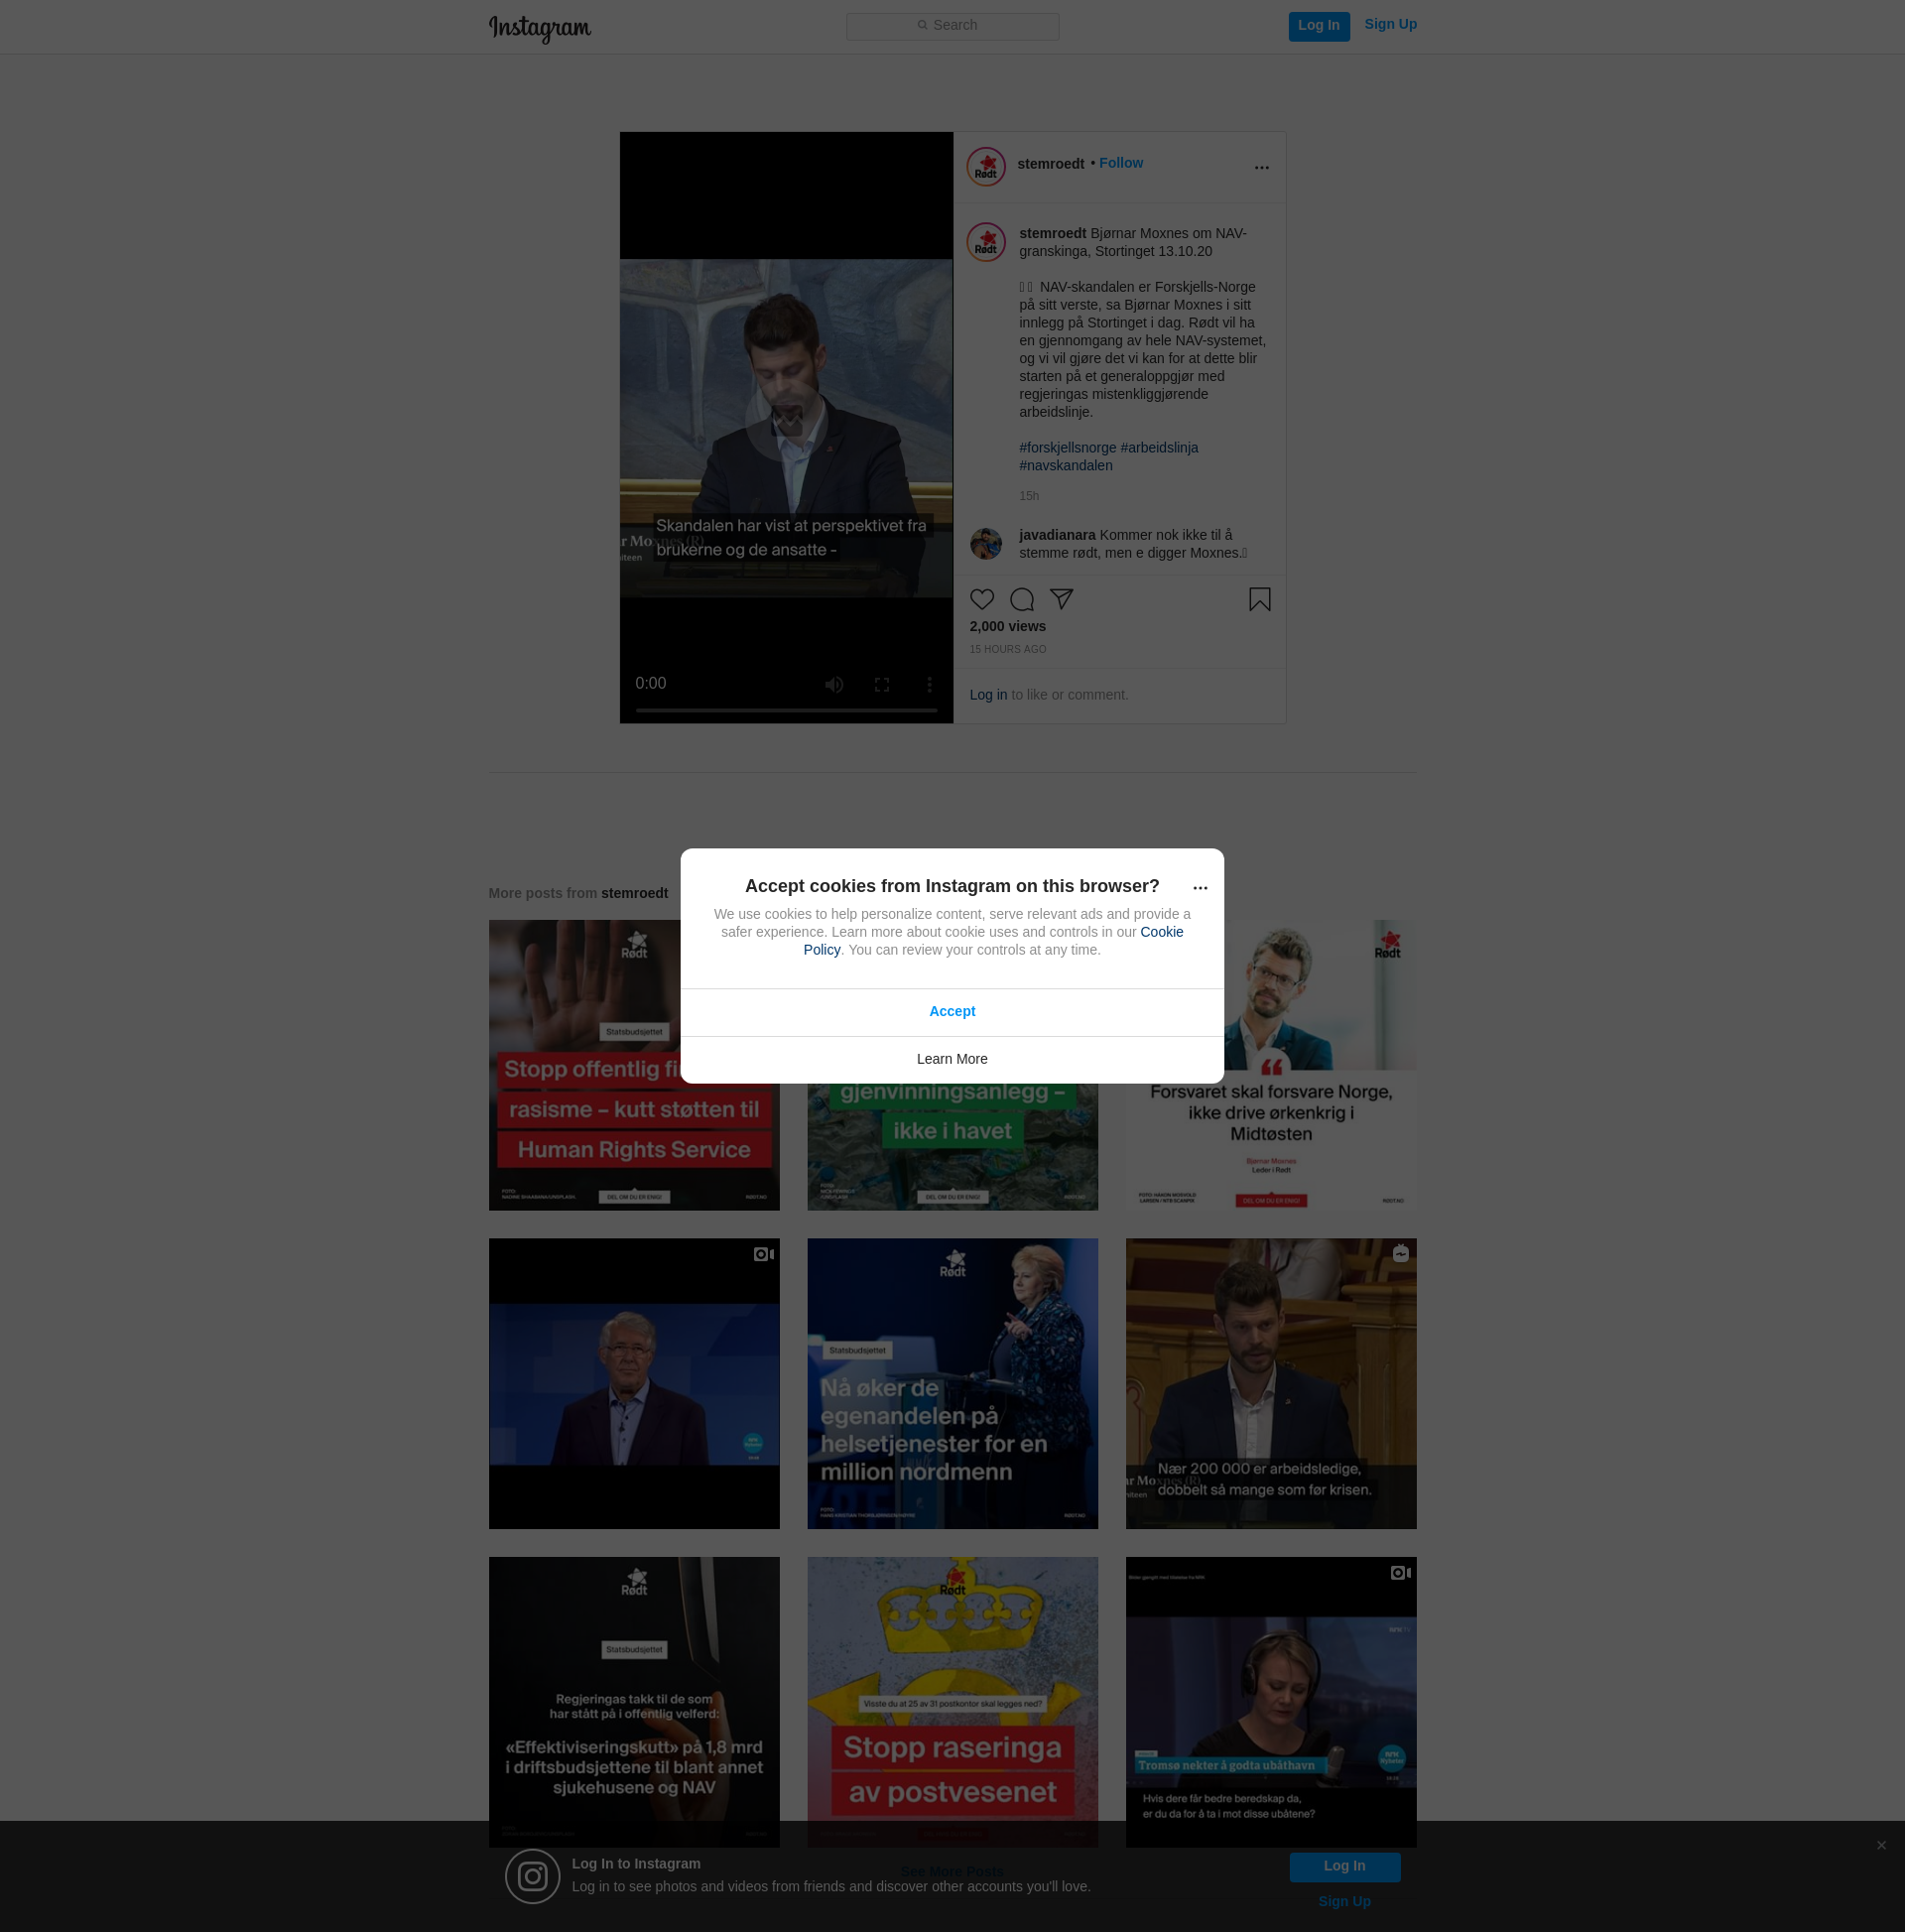Image resolution: width=1905 pixels, height=1932 pixels.
Task: Click javadianara commenter avatar
Action: point(985,544)
